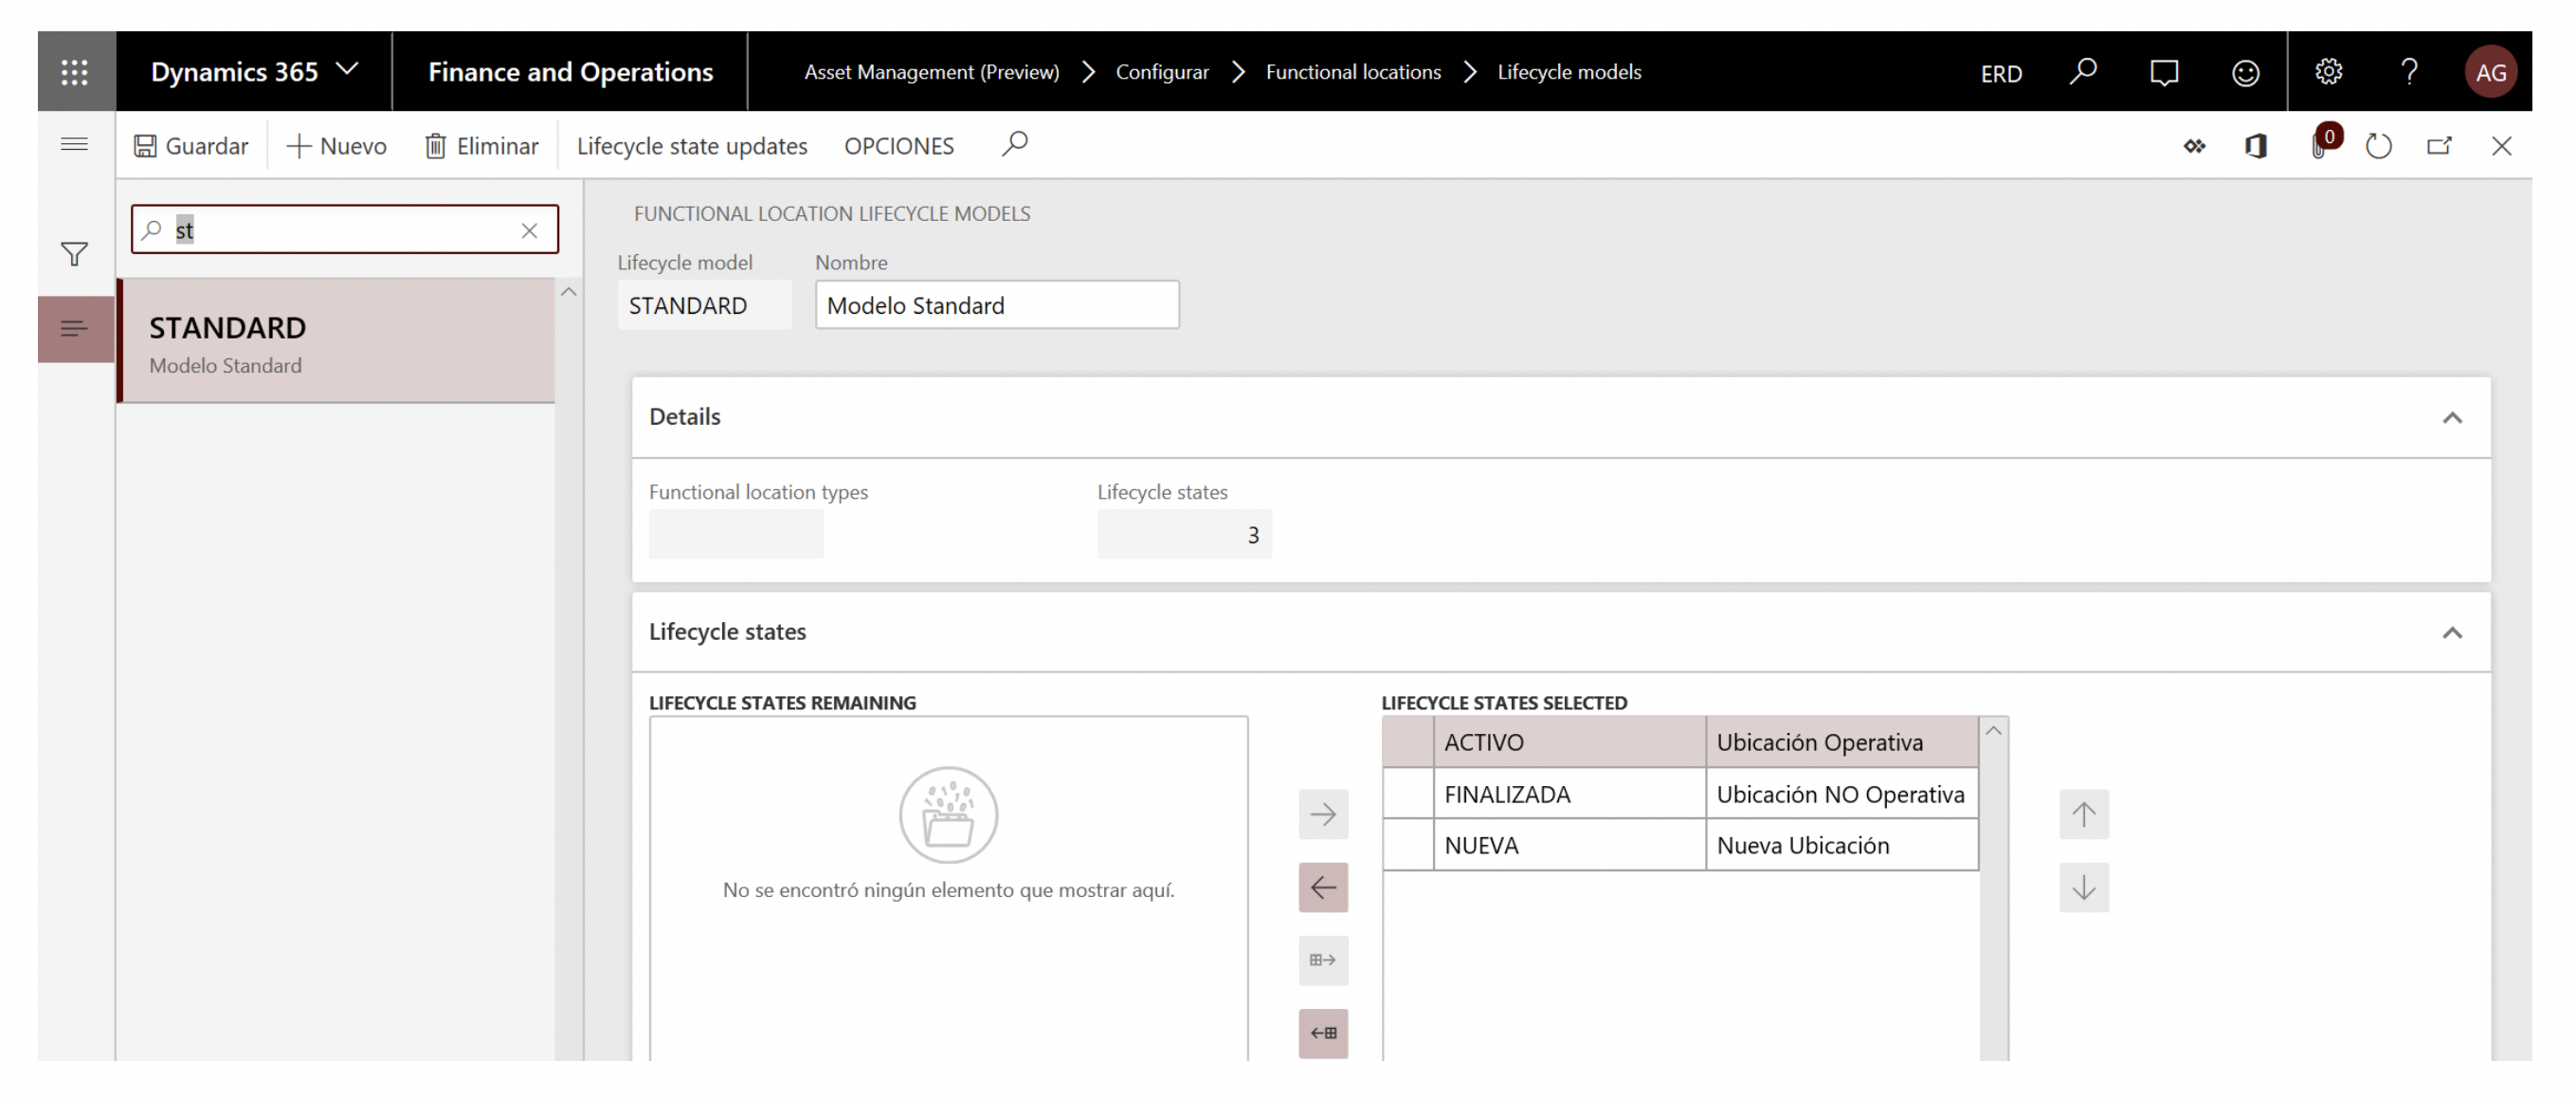
Task: Open the navigation search magnifier
Action: (x=2083, y=71)
